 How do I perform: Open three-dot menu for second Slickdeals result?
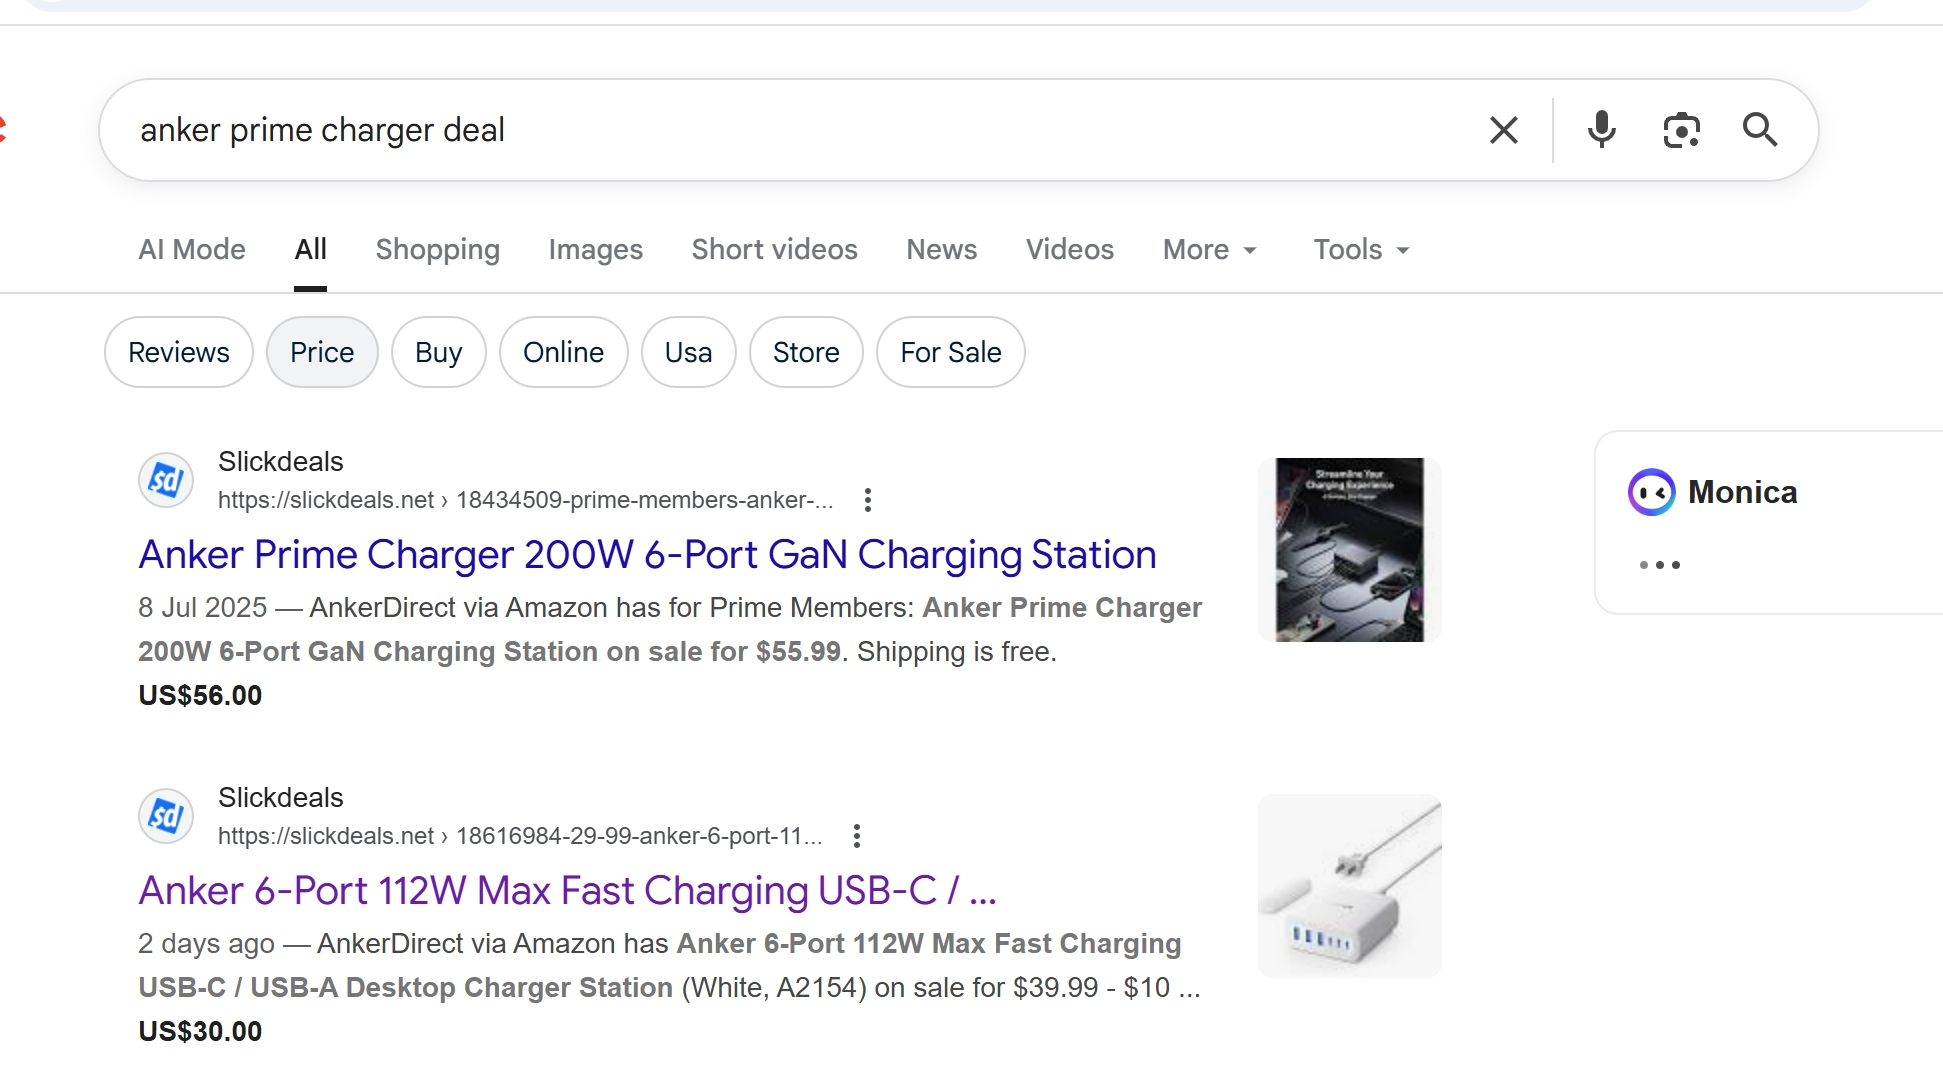pos(857,836)
